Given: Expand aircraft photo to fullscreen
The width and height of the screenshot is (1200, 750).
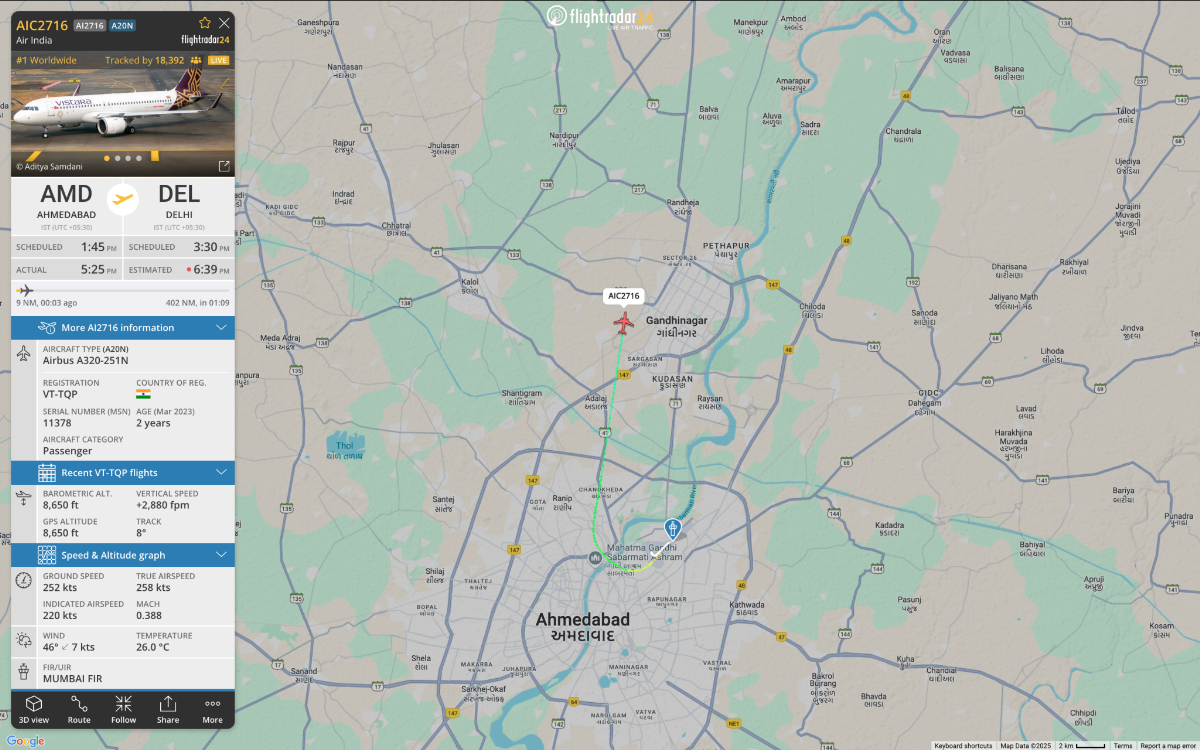Looking at the screenshot, I should 224,166.
